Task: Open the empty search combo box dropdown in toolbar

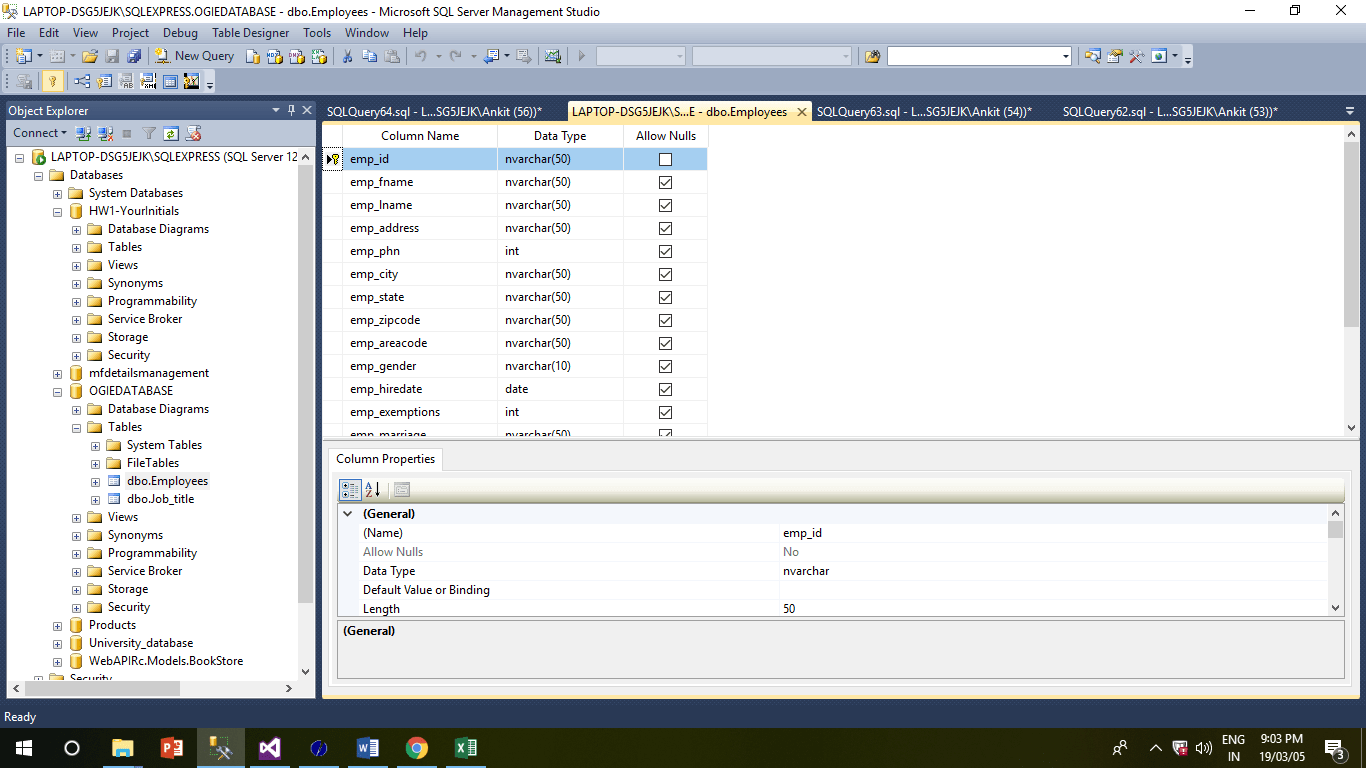Action: (1066, 56)
